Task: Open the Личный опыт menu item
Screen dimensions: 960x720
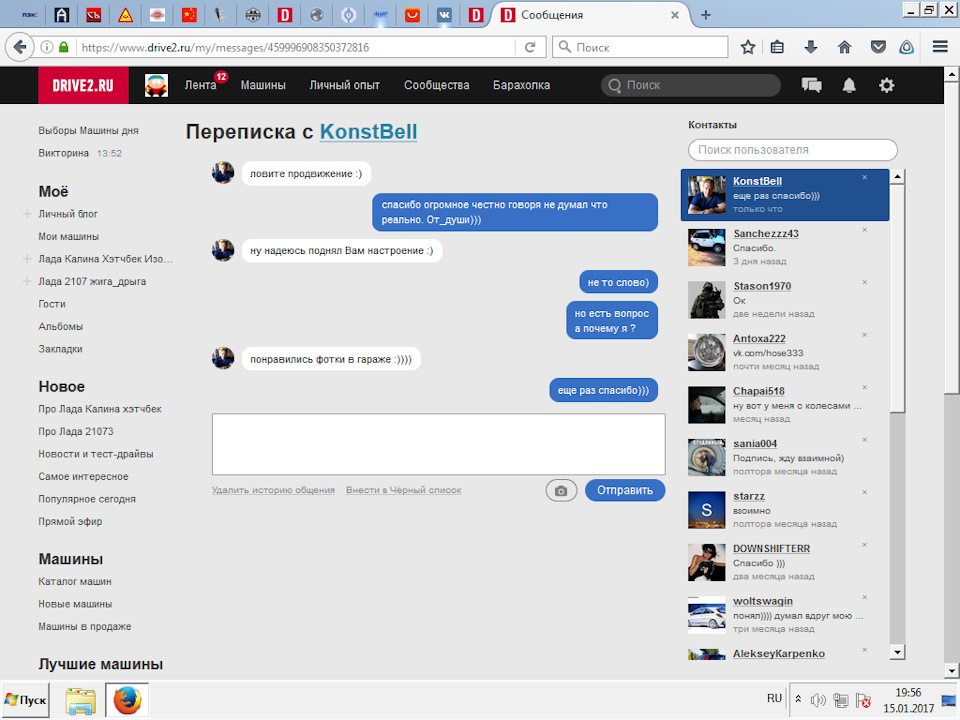Action: coord(344,85)
